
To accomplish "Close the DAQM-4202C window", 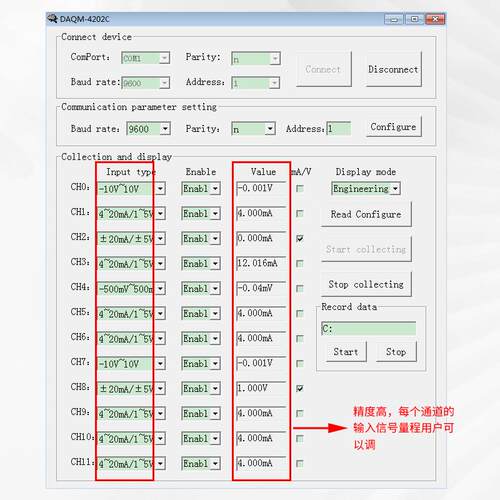I will (435, 19).
